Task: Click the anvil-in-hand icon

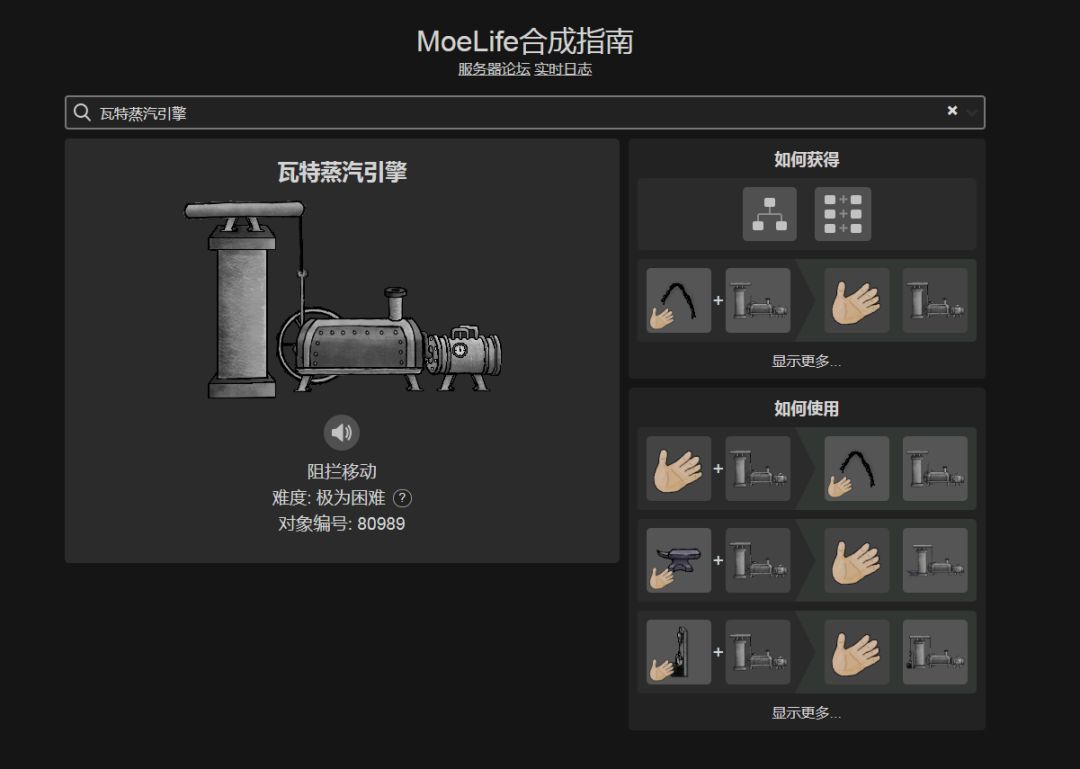Action: click(x=678, y=560)
